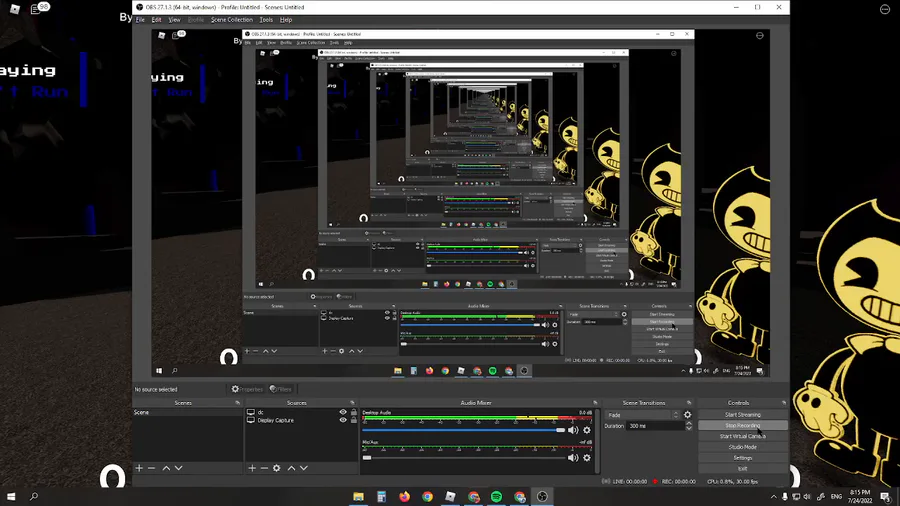Mute Mic/Aux speaker icon
The image size is (900, 506).
[573, 458]
